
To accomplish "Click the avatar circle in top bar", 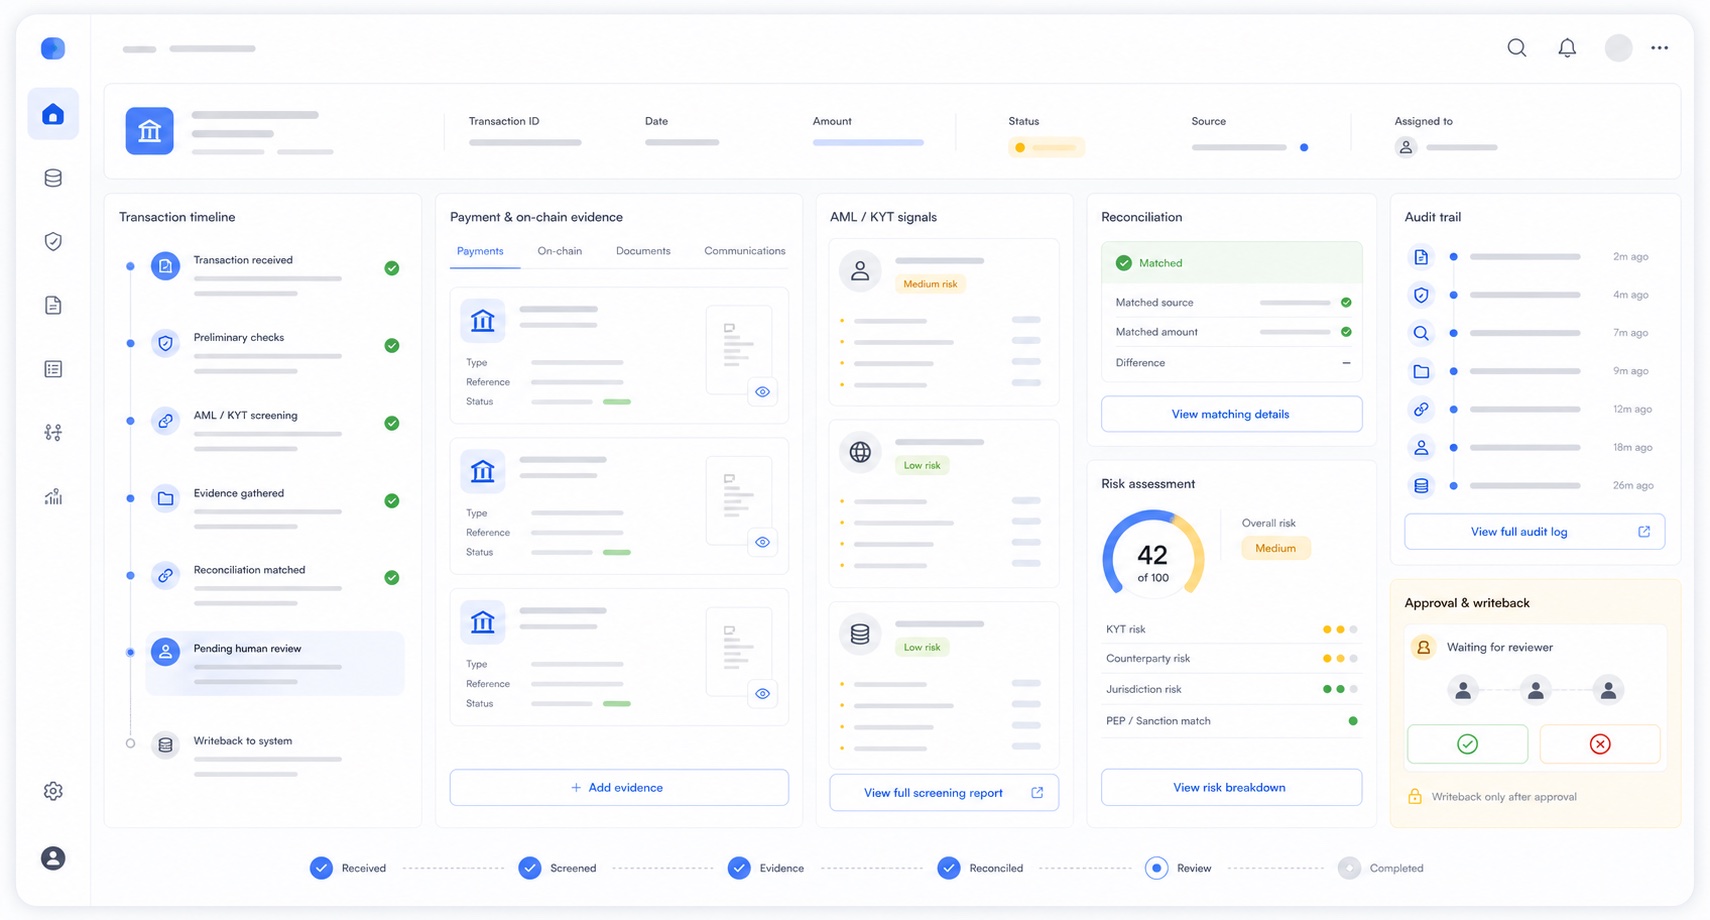I will pos(1618,48).
